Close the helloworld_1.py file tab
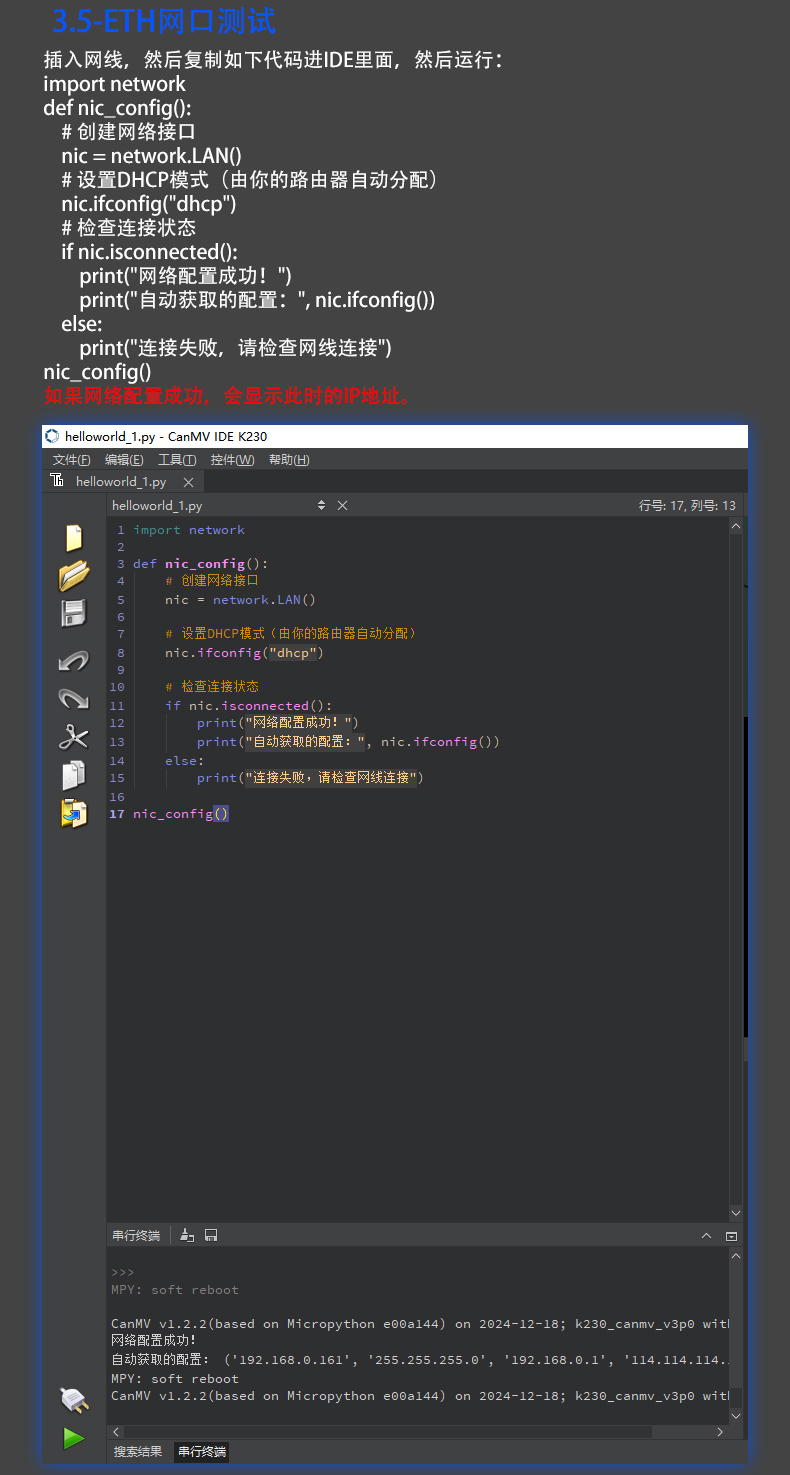This screenshot has height=1475, width=790. click(188, 482)
